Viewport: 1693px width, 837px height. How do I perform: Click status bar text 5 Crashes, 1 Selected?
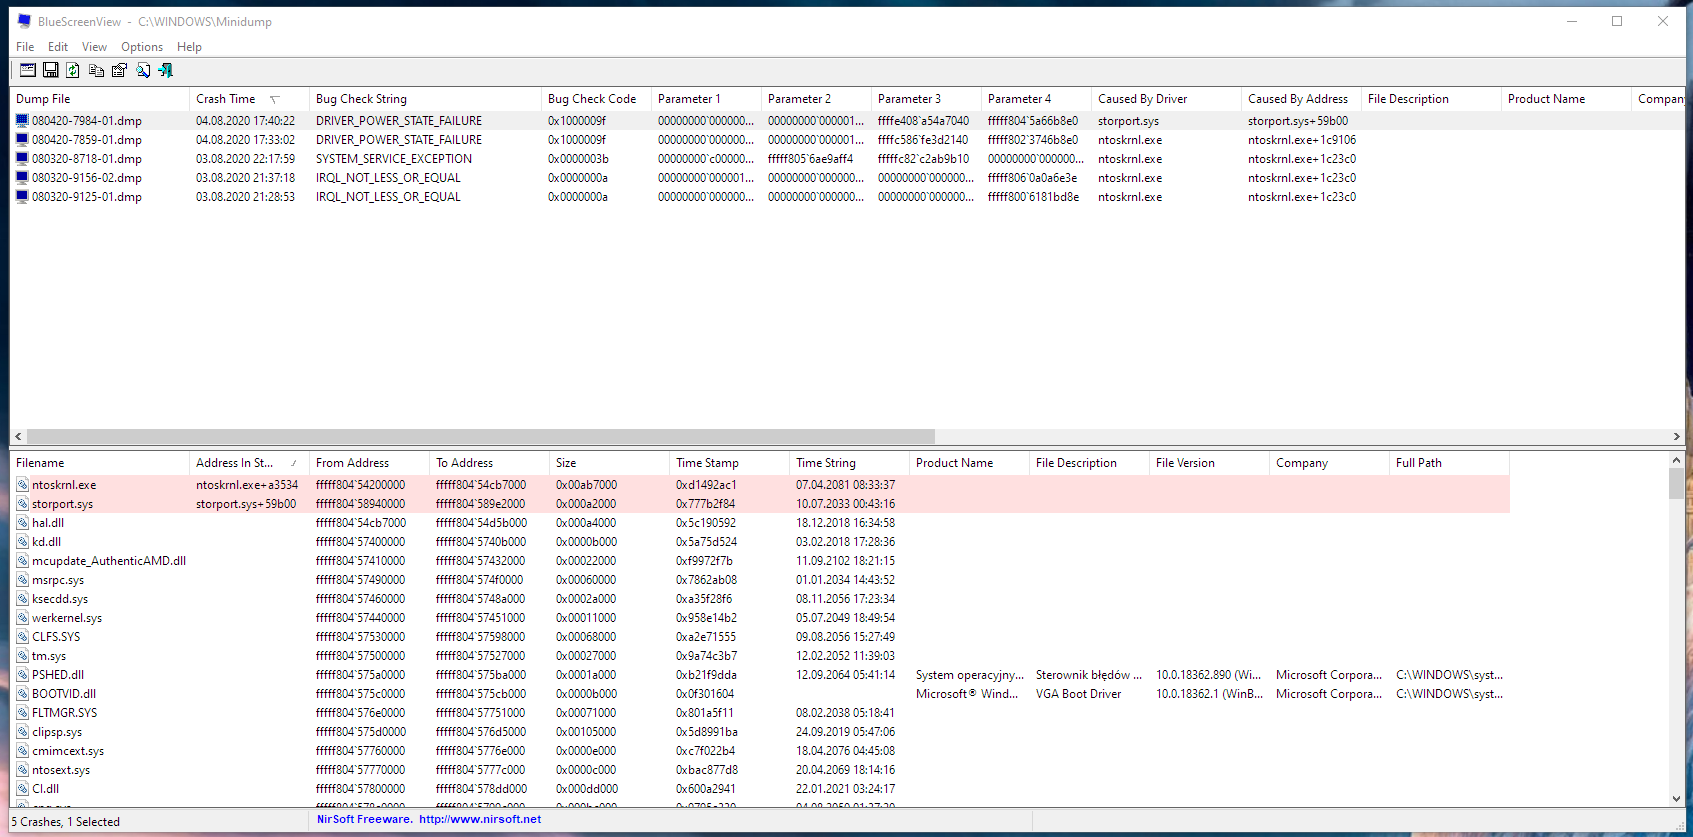pyautogui.click(x=66, y=822)
